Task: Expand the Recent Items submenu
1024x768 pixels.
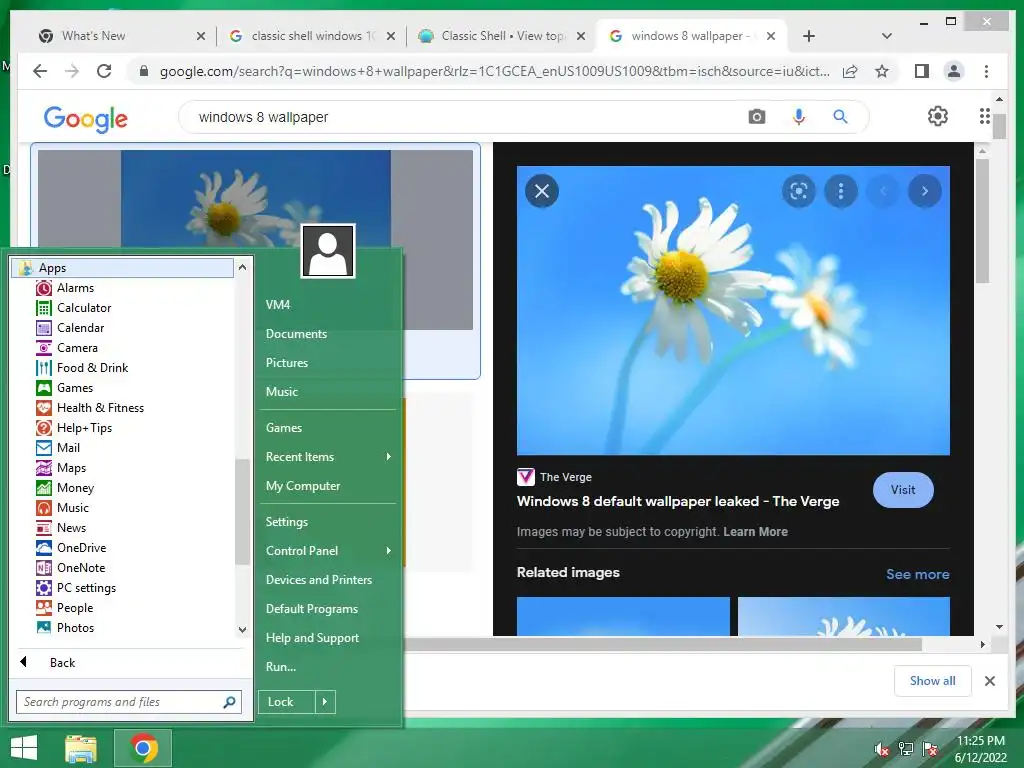Action: [x=389, y=456]
